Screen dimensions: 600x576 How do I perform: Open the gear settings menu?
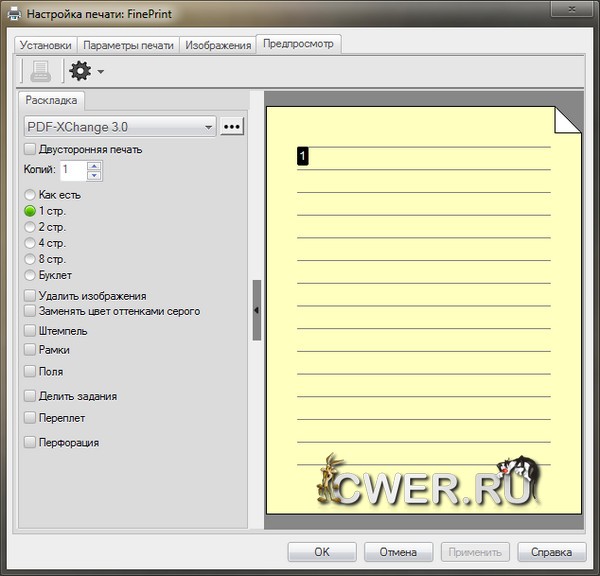(x=79, y=71)
